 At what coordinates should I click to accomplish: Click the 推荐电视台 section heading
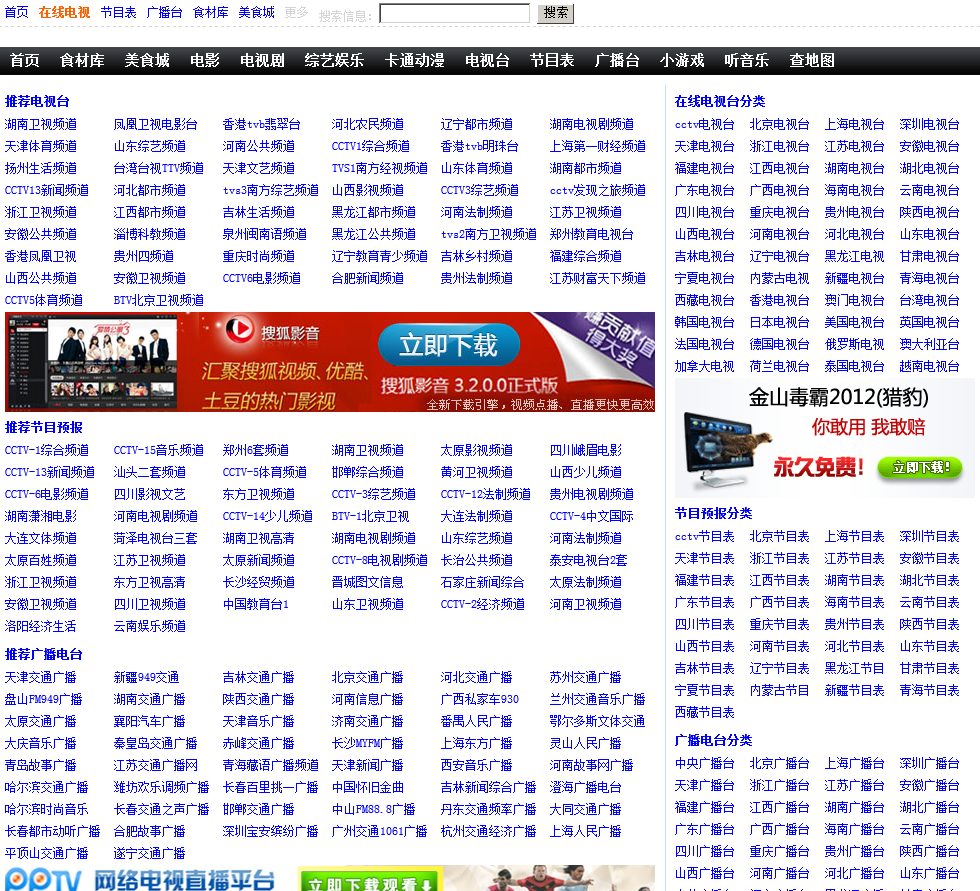[37, 101]
